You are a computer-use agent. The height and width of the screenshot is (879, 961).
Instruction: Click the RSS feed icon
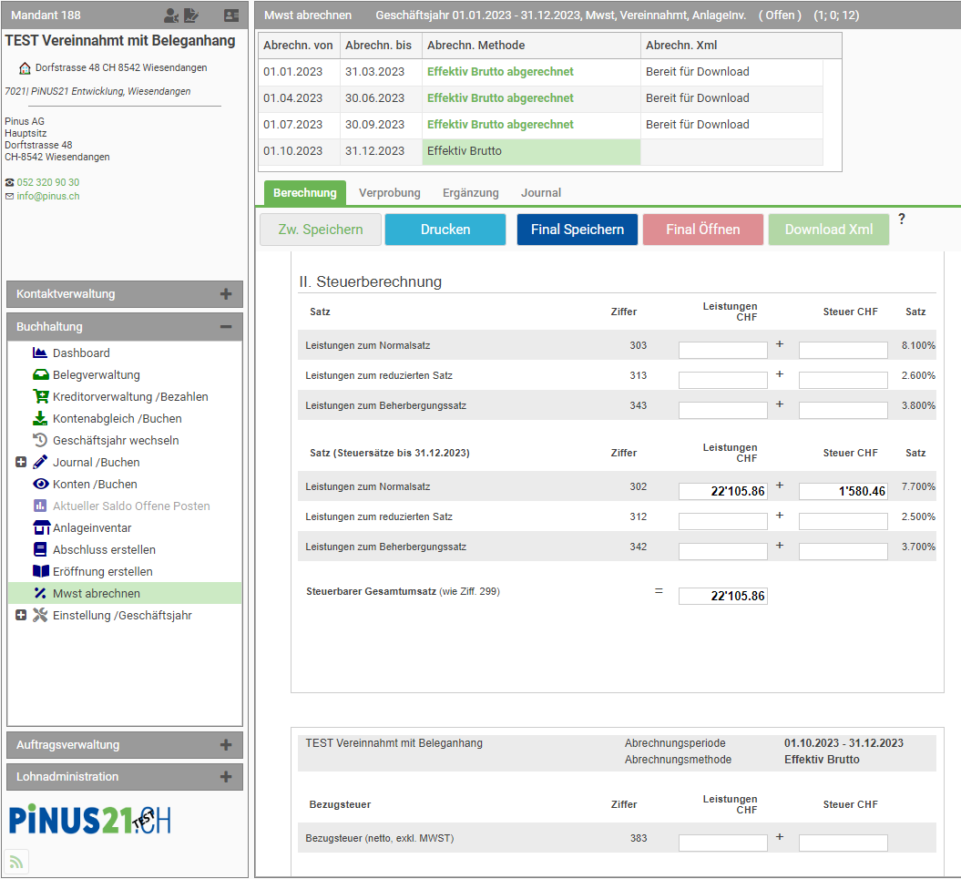click(x=16, y=862)
